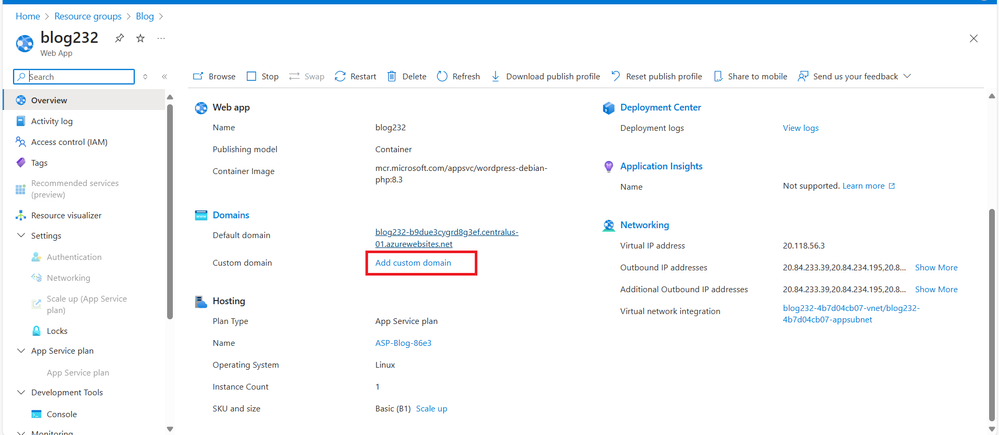999x435 pixels.
Task: Click the Browse toolbar button
Action: coord(214,76)
